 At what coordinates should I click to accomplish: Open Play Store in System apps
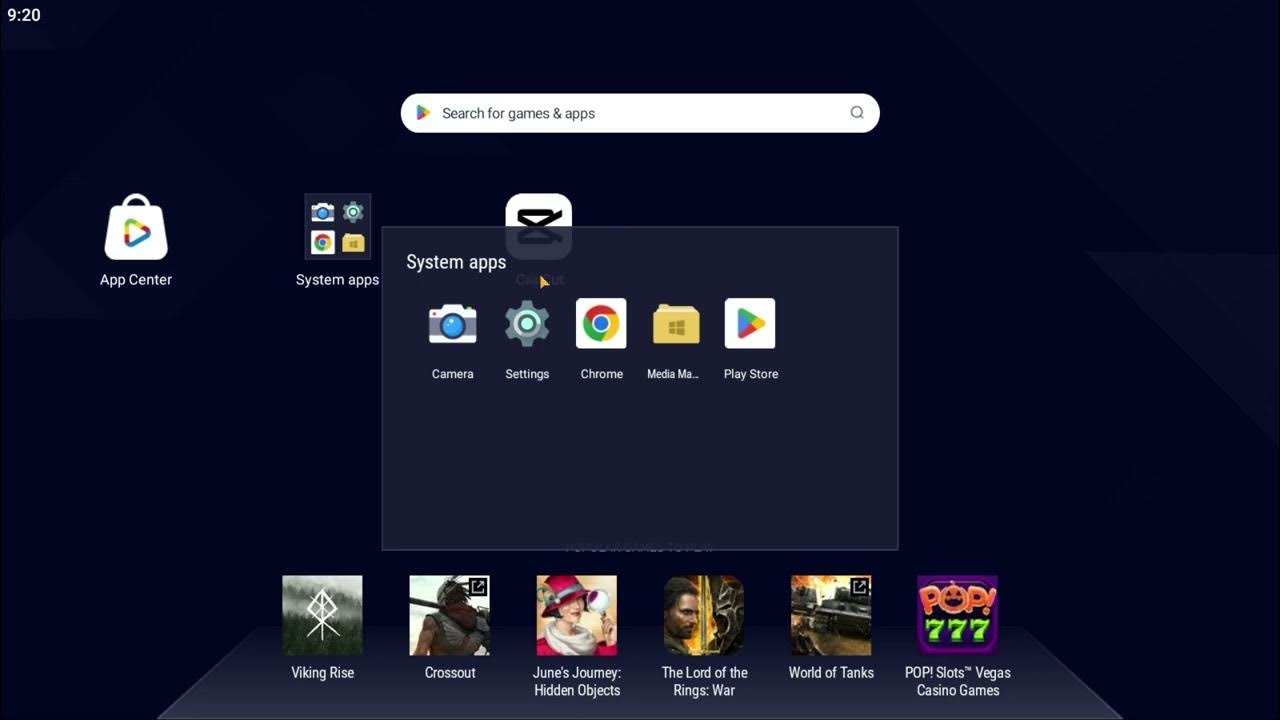click(x=750, y=323)
